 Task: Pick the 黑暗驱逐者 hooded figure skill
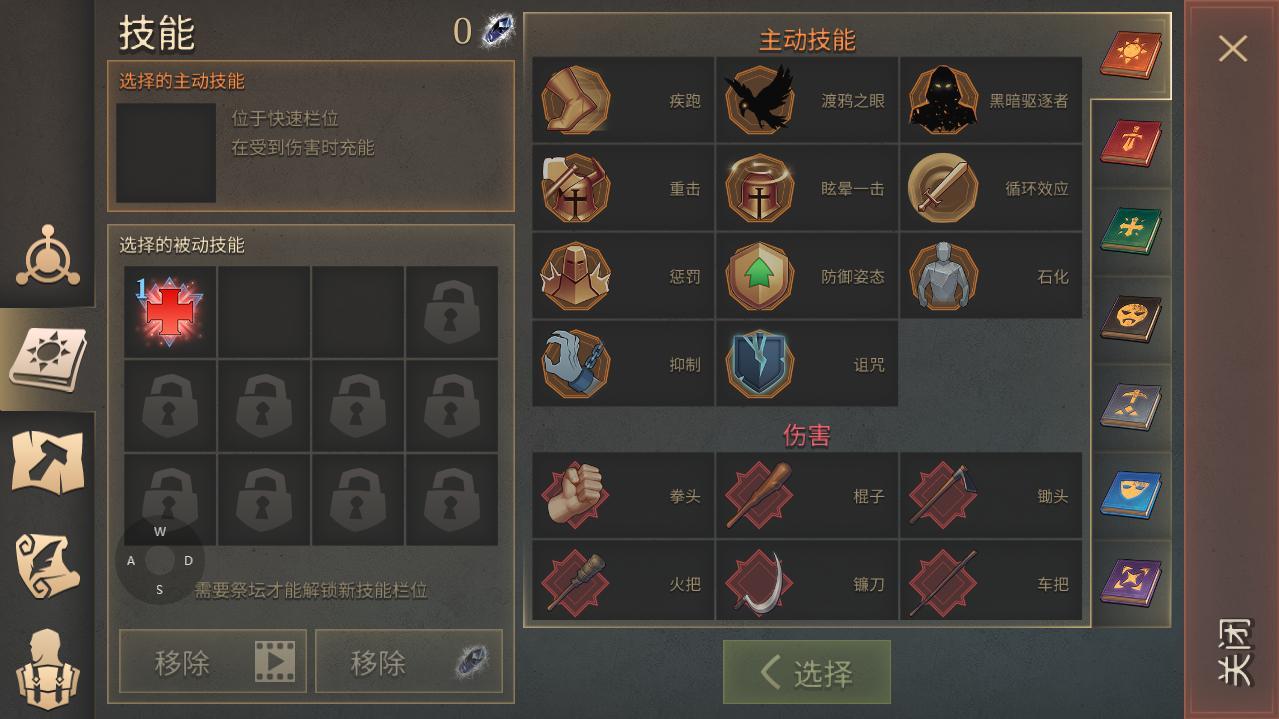(991, 100)
